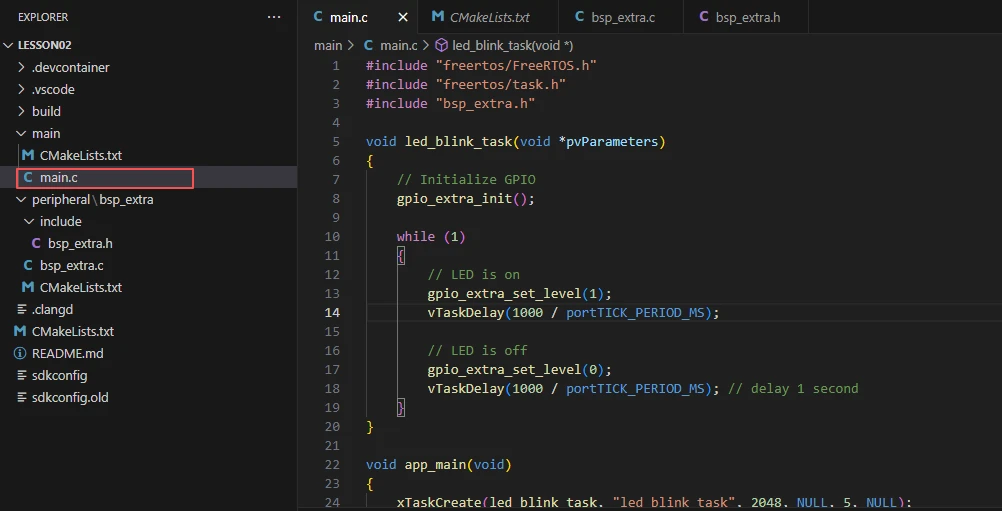The width and height of the screenshot is (1002, 511).
Task: Click line number 14 in the gutter
Action: click(x=331, y=312)
